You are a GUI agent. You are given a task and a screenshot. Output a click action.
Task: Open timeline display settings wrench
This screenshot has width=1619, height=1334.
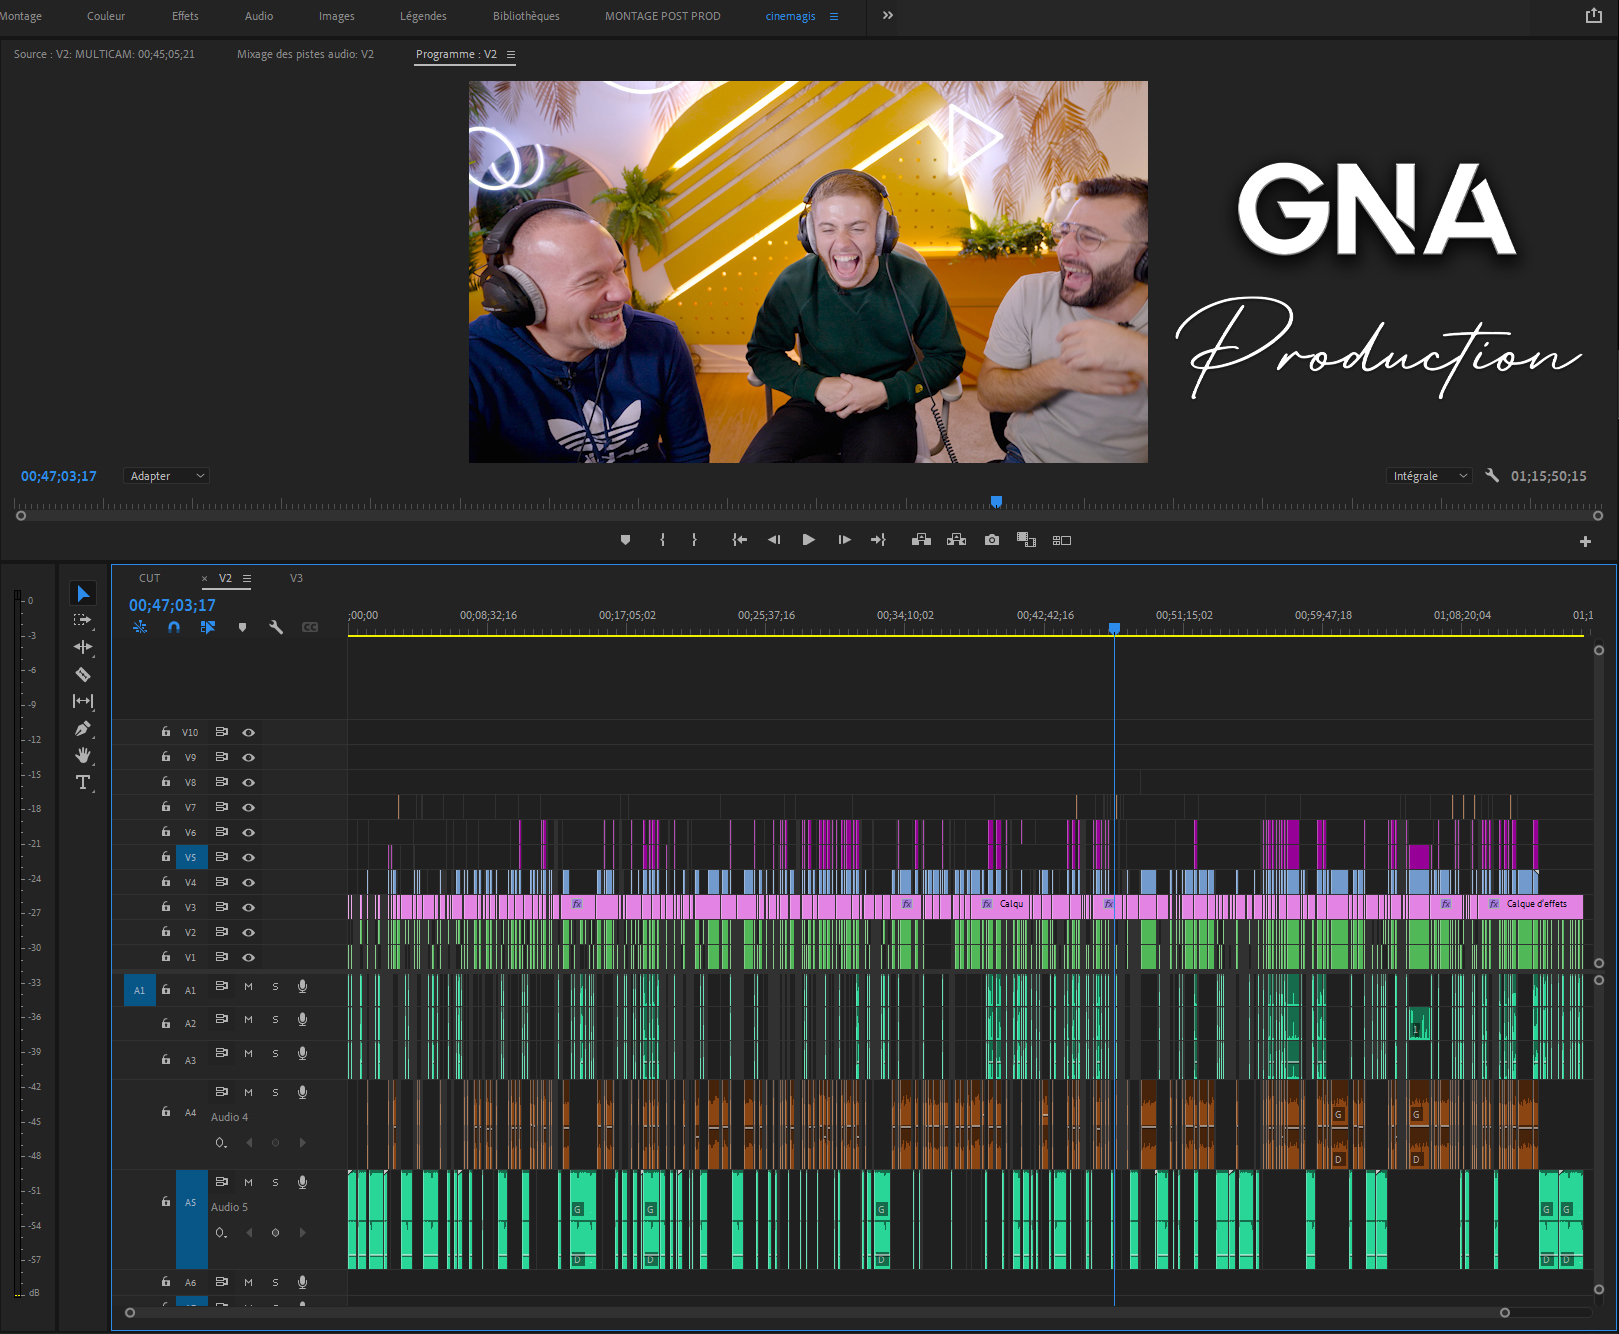click(276, 627)
